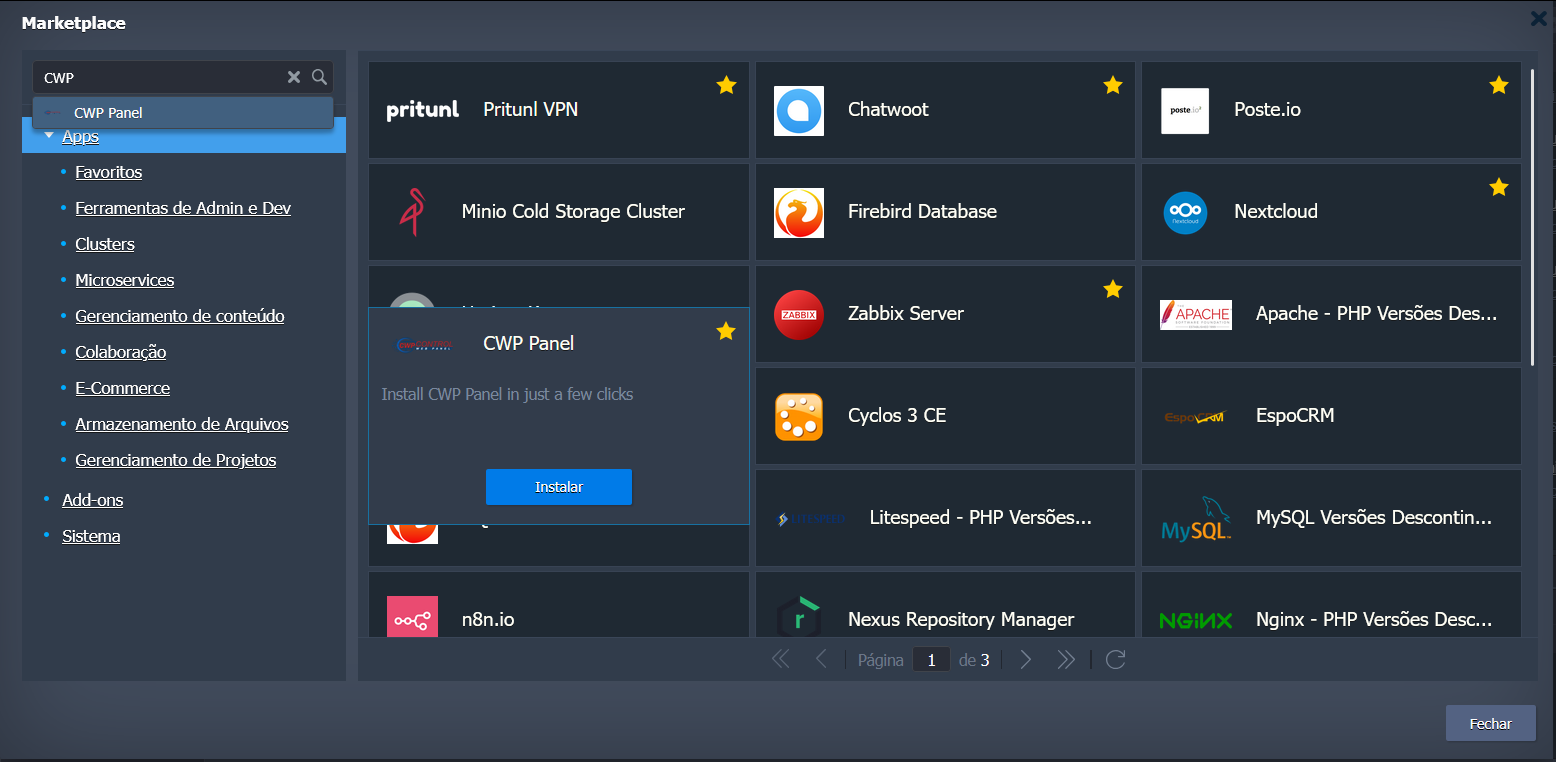Toggle favorite star on Pritunl VPN

[726, 86]
